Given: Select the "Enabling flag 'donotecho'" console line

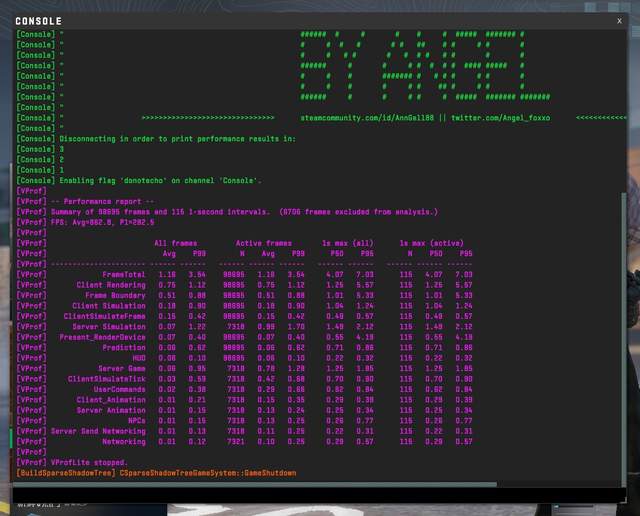Looking at the screenshot, I should point(139,180).
